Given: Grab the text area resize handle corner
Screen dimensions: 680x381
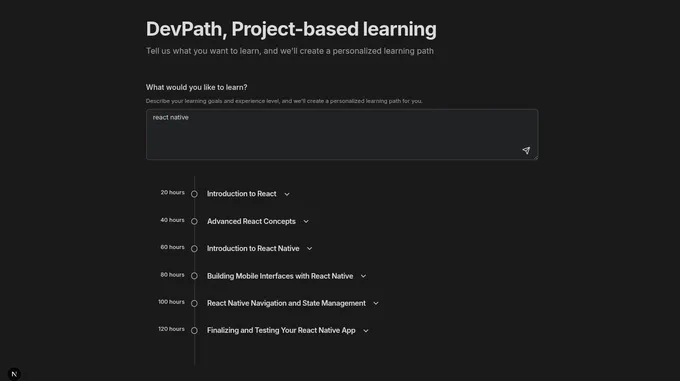Looking at the screenshot, I should click(x=536, y=158).
